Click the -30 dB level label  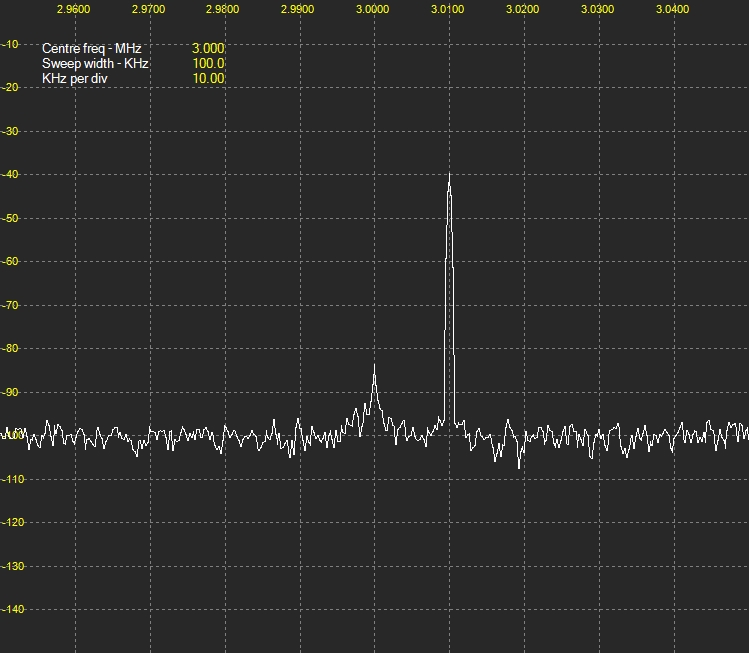(x=10, y=131)
